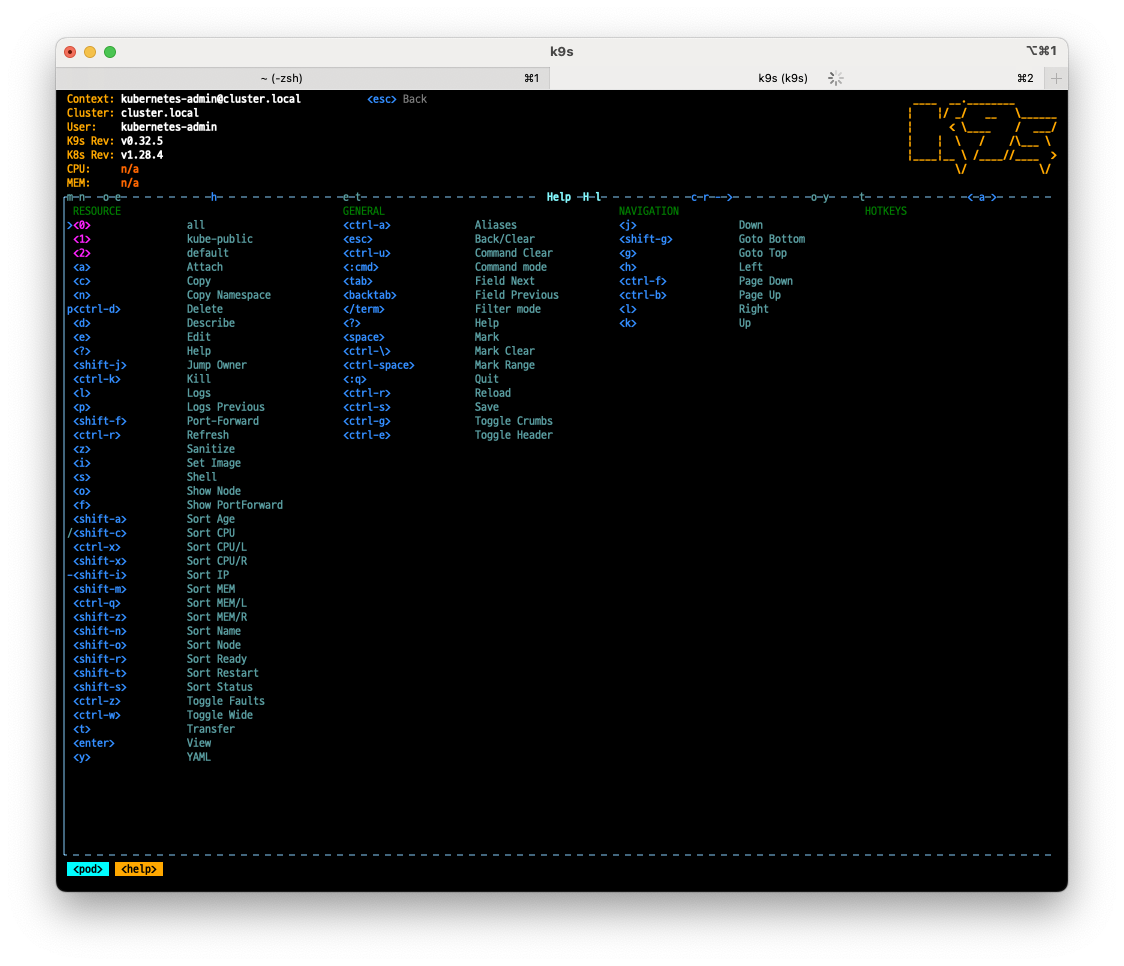Viewport: 1124px width, 966px height.
Task: Click the <help> breadcrumb
Action: 138,869
